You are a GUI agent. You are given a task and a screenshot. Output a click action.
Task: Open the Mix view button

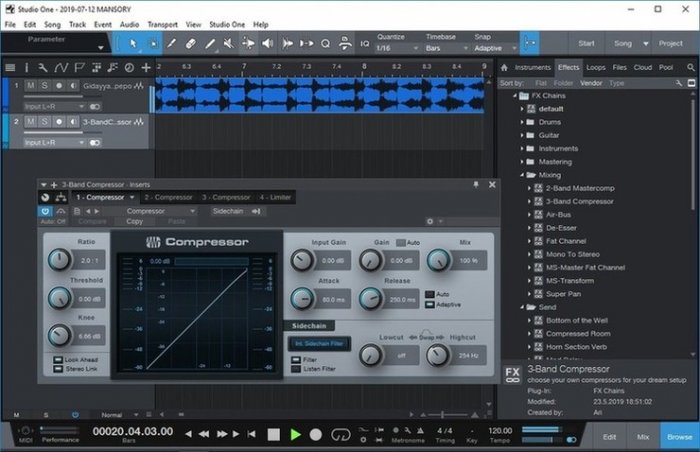click(x=643, y=437)
